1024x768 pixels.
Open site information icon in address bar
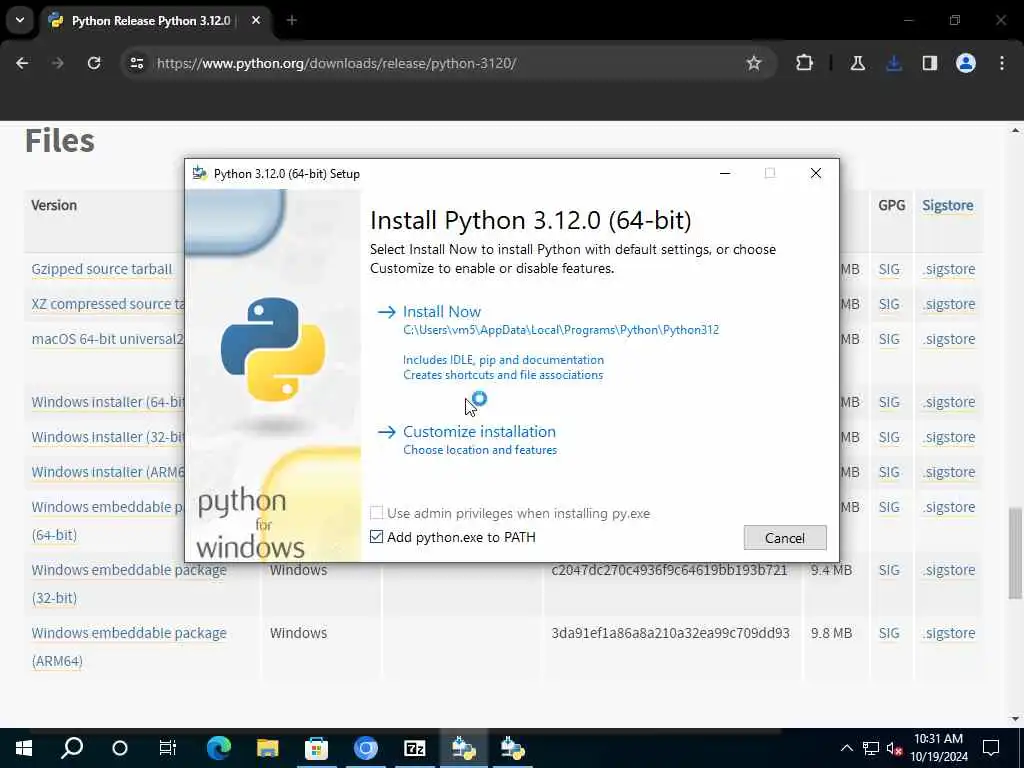coord(136,63)
